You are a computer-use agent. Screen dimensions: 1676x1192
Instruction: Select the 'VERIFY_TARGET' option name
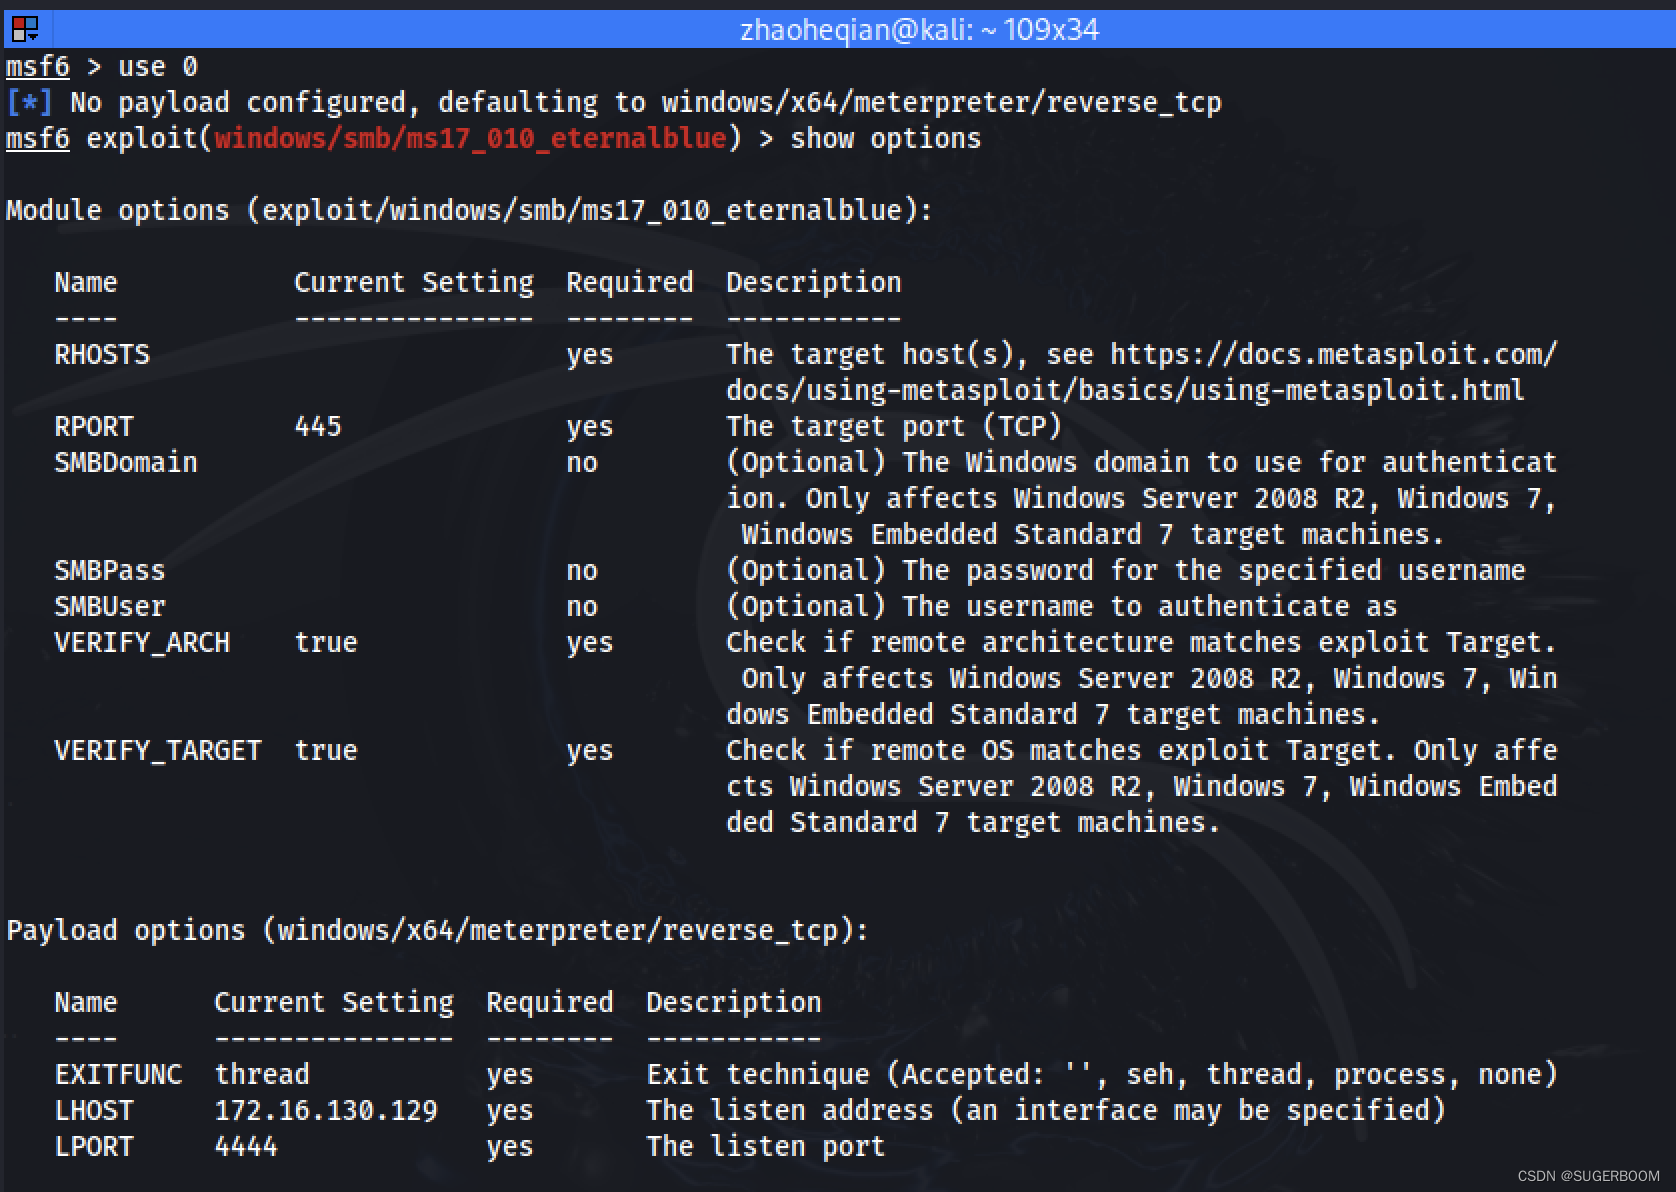click(158, 751)
